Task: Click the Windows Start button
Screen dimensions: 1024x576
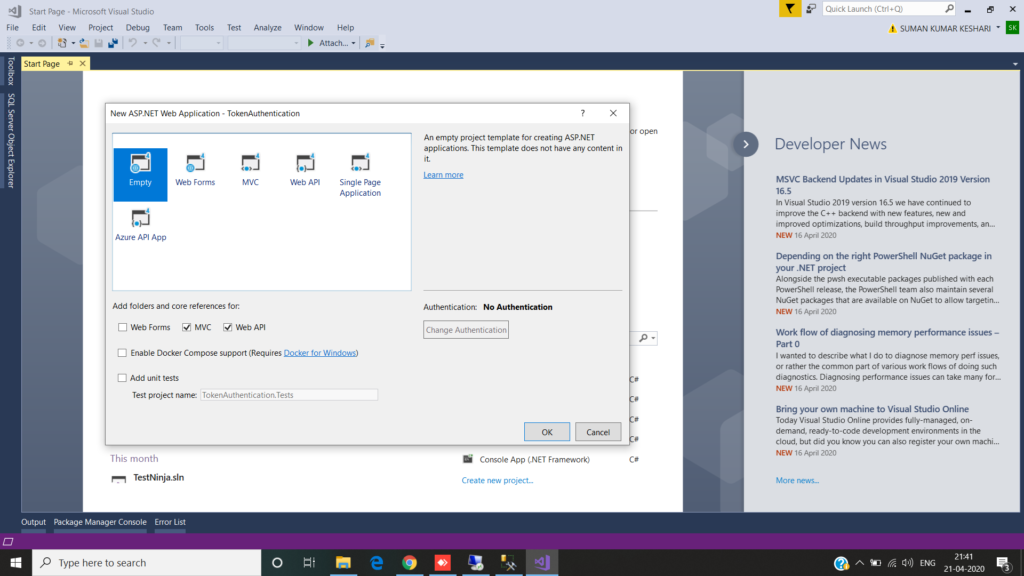Action: (16, 562)
